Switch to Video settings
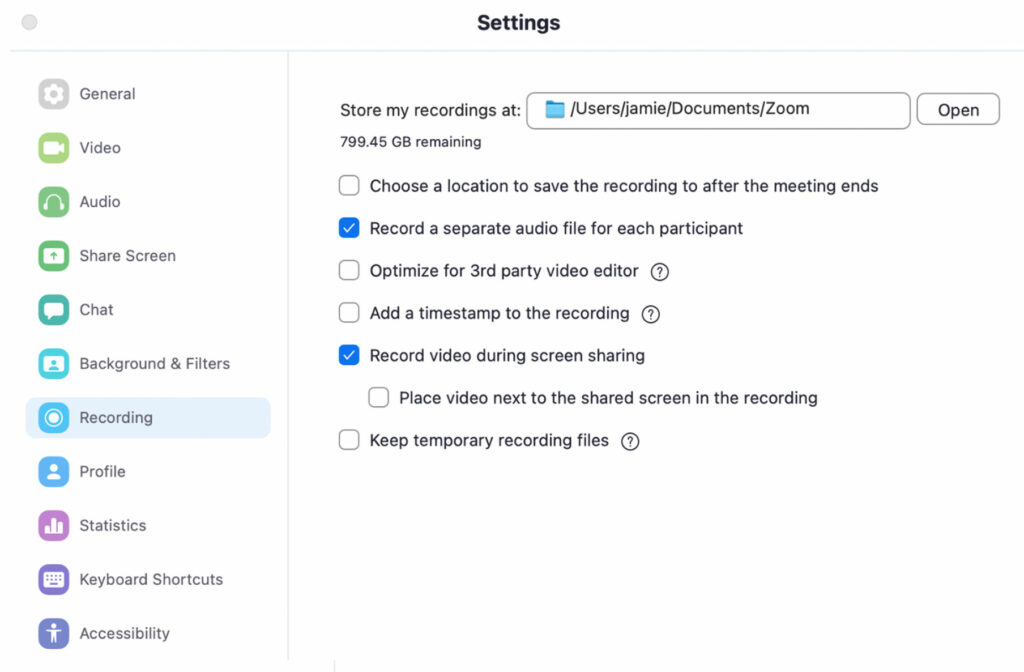The width and height of the screenshot is (1024, 672). tap(148, 148)
